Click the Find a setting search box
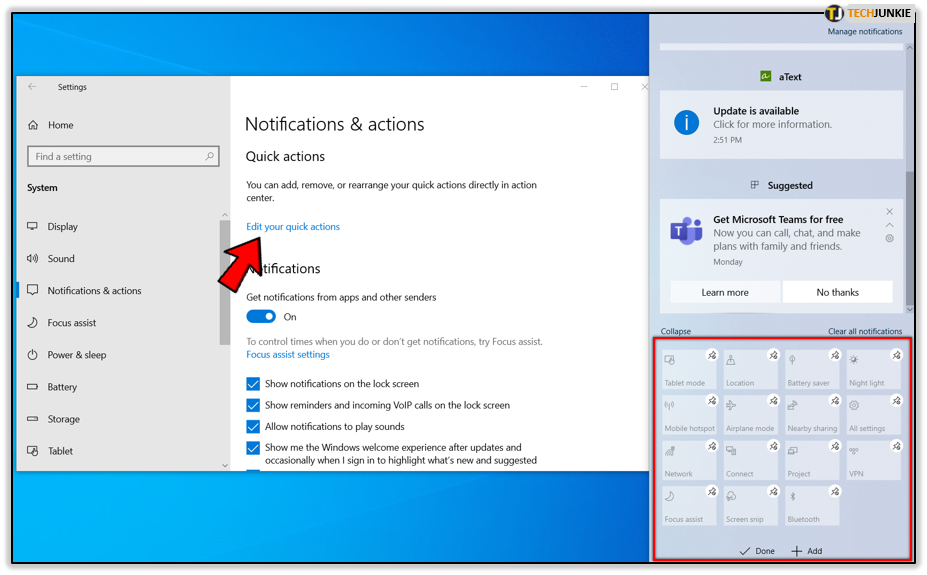Screen dimensions: 927x575 (x=123, y=157)
